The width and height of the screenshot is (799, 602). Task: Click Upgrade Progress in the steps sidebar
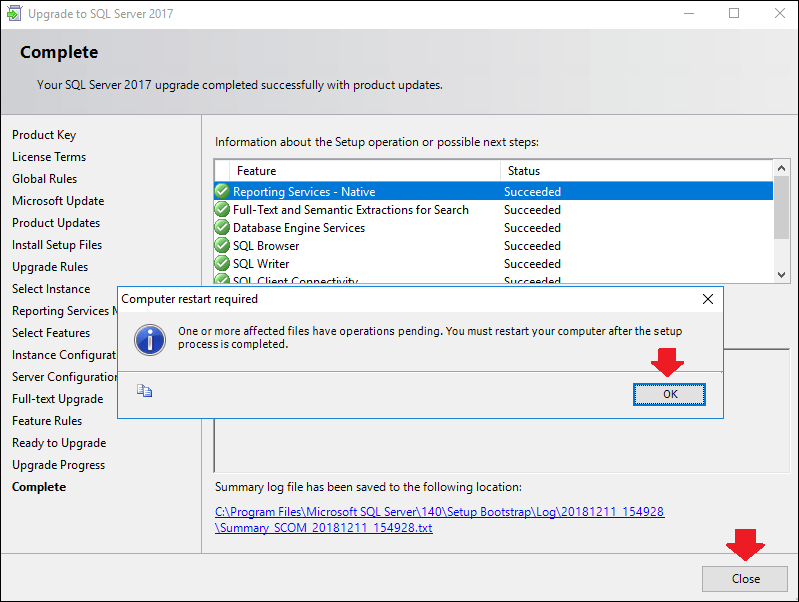(x=59, y=465)
